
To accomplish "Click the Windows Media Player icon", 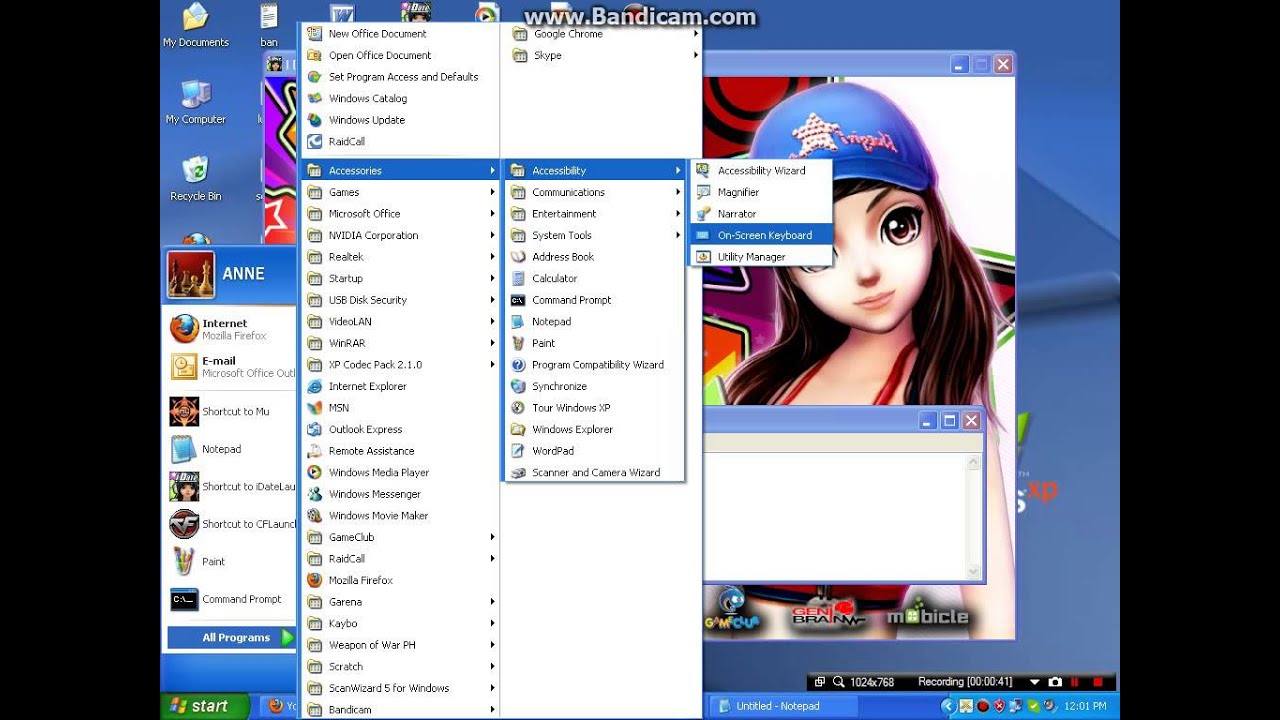I will pyautogui.click(x=315, y=472).
